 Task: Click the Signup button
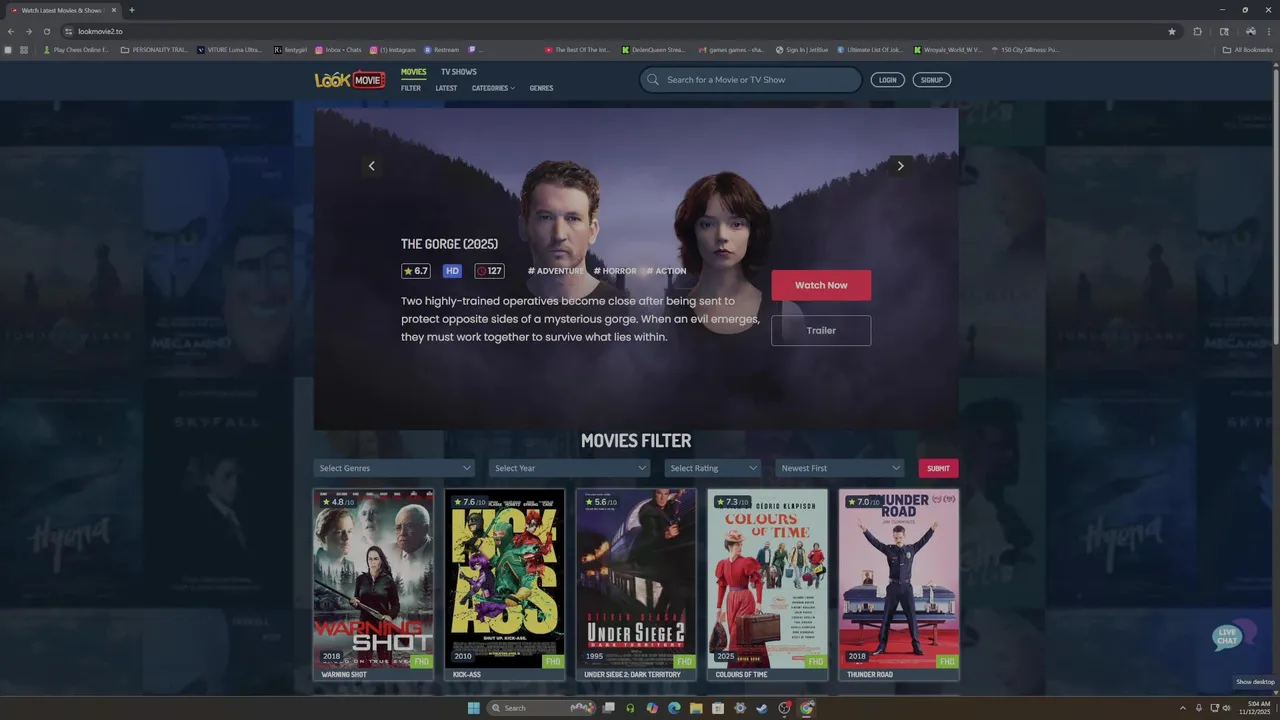(x=932, y=80)
